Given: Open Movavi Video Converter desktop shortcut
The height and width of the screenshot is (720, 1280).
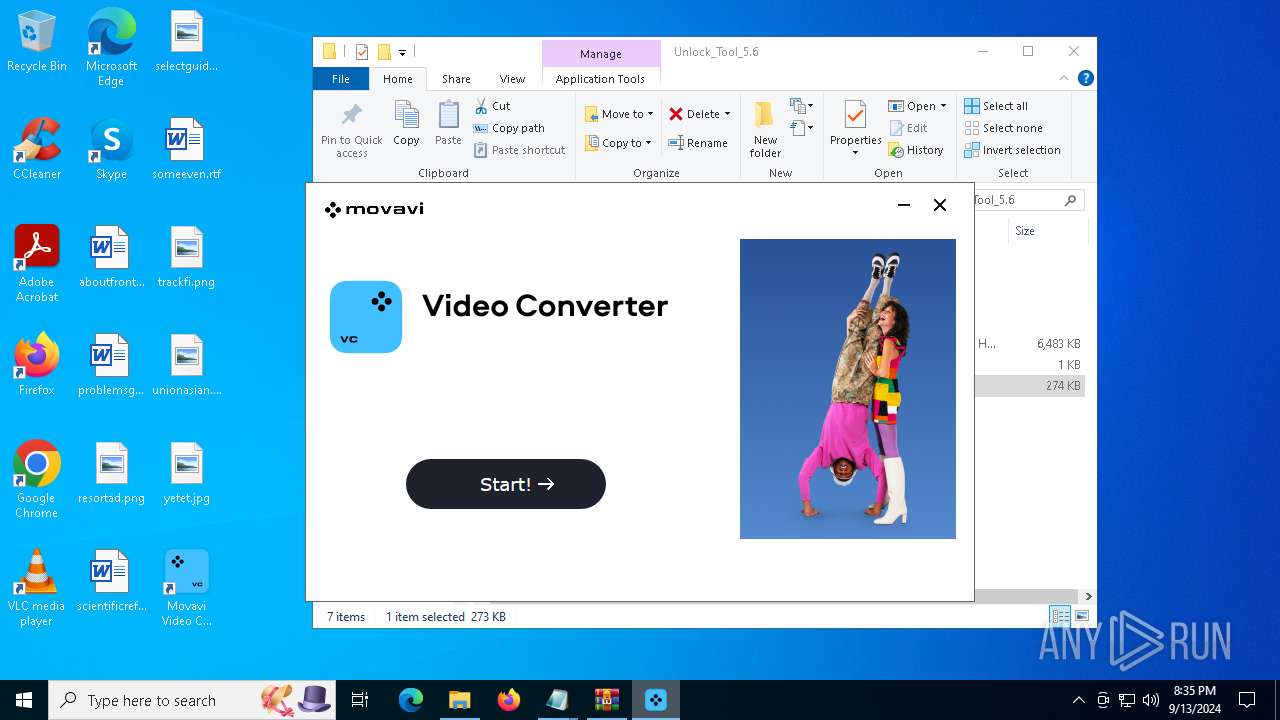Looking at the screenshot, I should click(x=187, y=588).
